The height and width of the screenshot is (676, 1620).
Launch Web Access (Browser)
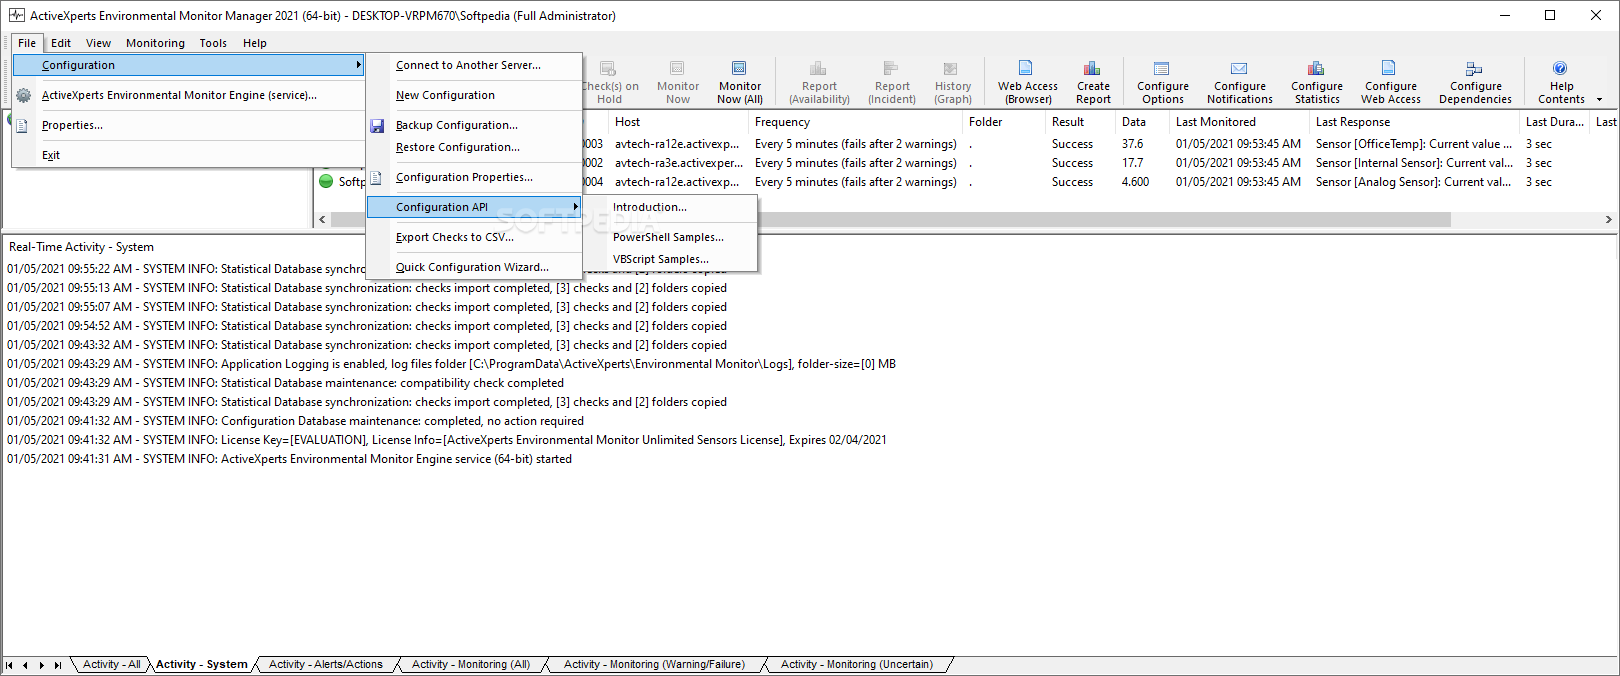[x=1027, y=82]
